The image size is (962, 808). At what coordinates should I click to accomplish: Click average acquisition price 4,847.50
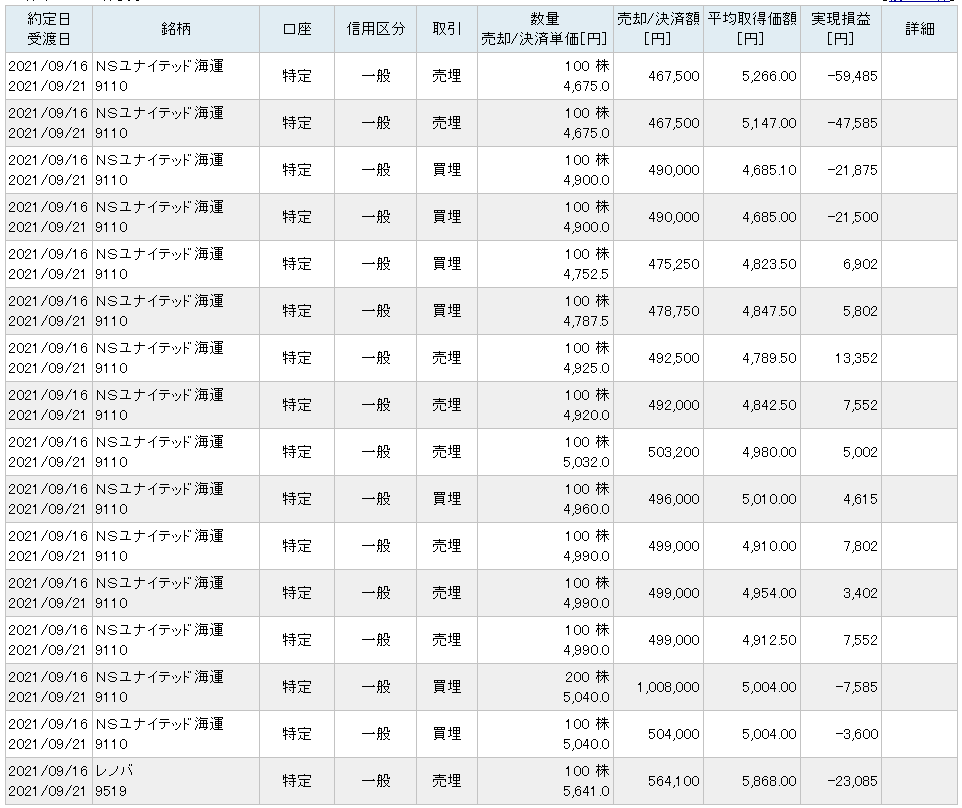point(769,311)
